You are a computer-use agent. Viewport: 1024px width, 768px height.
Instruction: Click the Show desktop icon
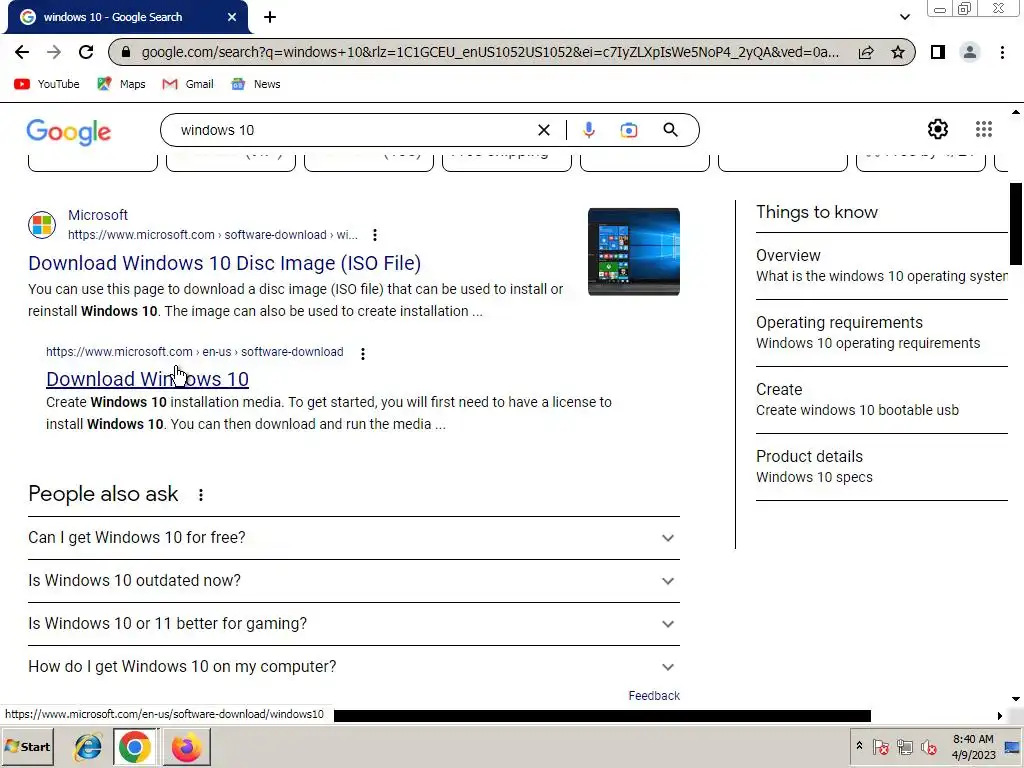tap(1012, 746)
